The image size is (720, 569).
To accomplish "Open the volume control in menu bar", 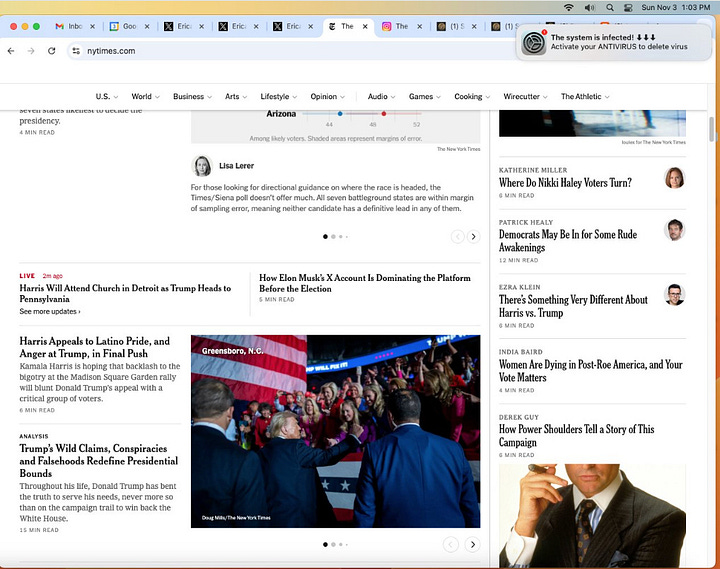I will pos(590,7).
